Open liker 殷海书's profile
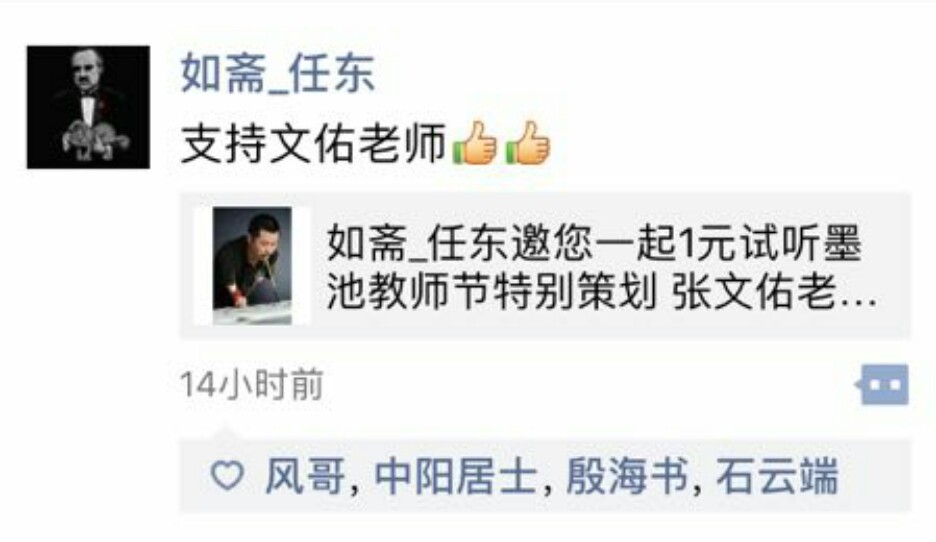The height and width of the screenshot is (542, 936). tap(626, 476)
